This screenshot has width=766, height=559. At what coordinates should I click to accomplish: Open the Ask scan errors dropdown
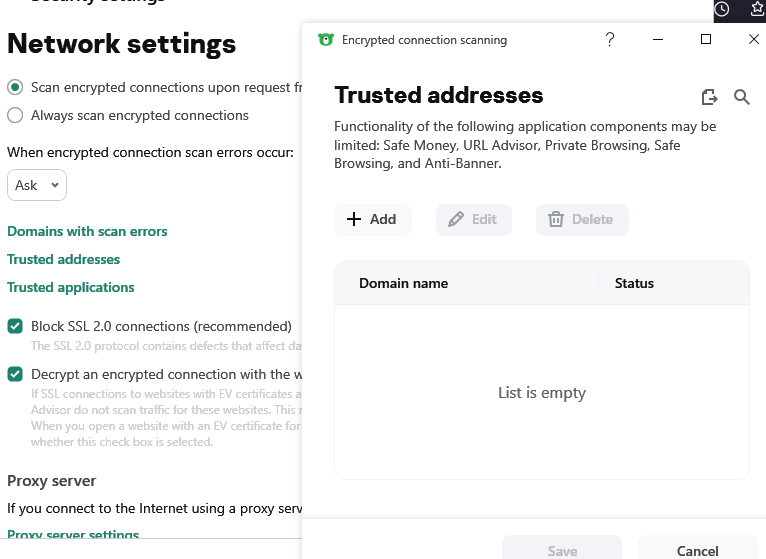37,185
